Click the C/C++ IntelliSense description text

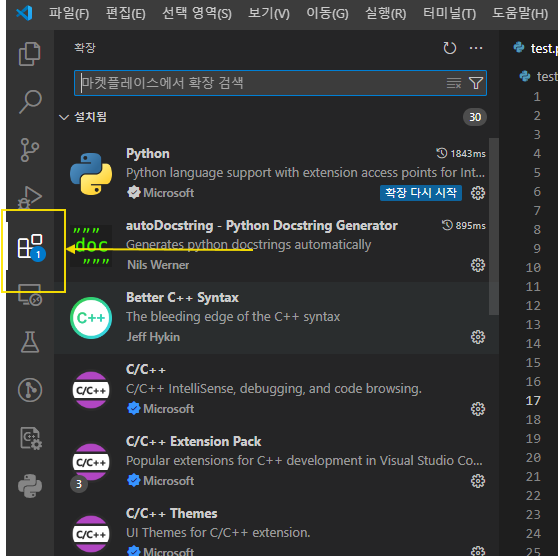pos(274,389)
